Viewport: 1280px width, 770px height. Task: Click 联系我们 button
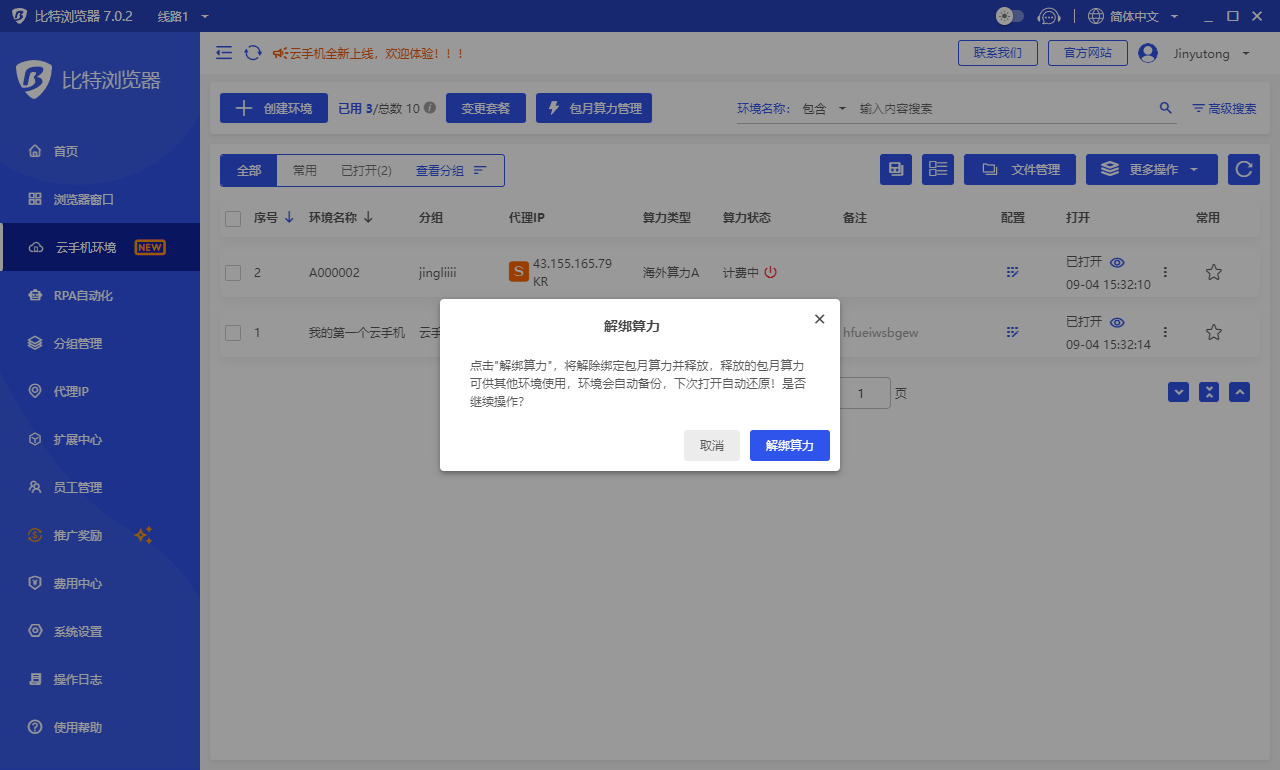[998, 53]
